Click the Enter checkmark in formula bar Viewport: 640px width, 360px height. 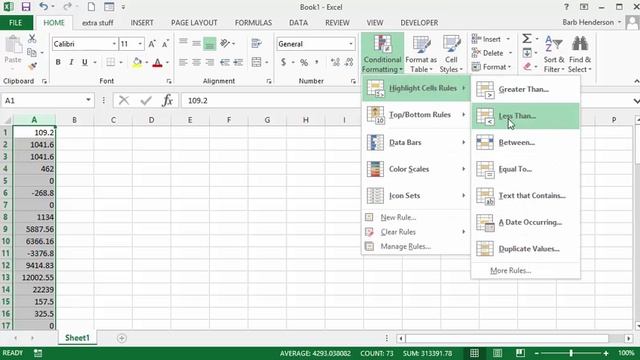[146, 100]
